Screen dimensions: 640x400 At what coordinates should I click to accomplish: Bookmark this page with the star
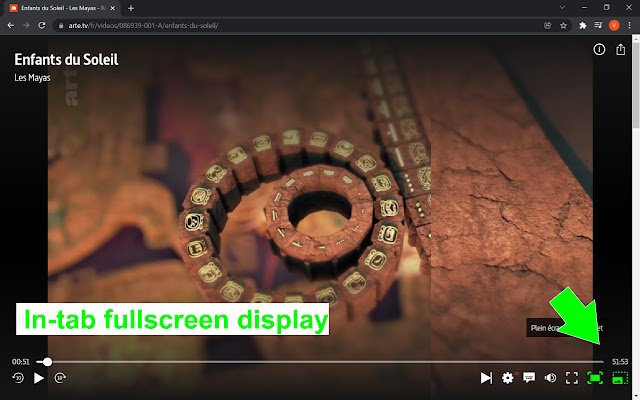click(x=563, y=25)
